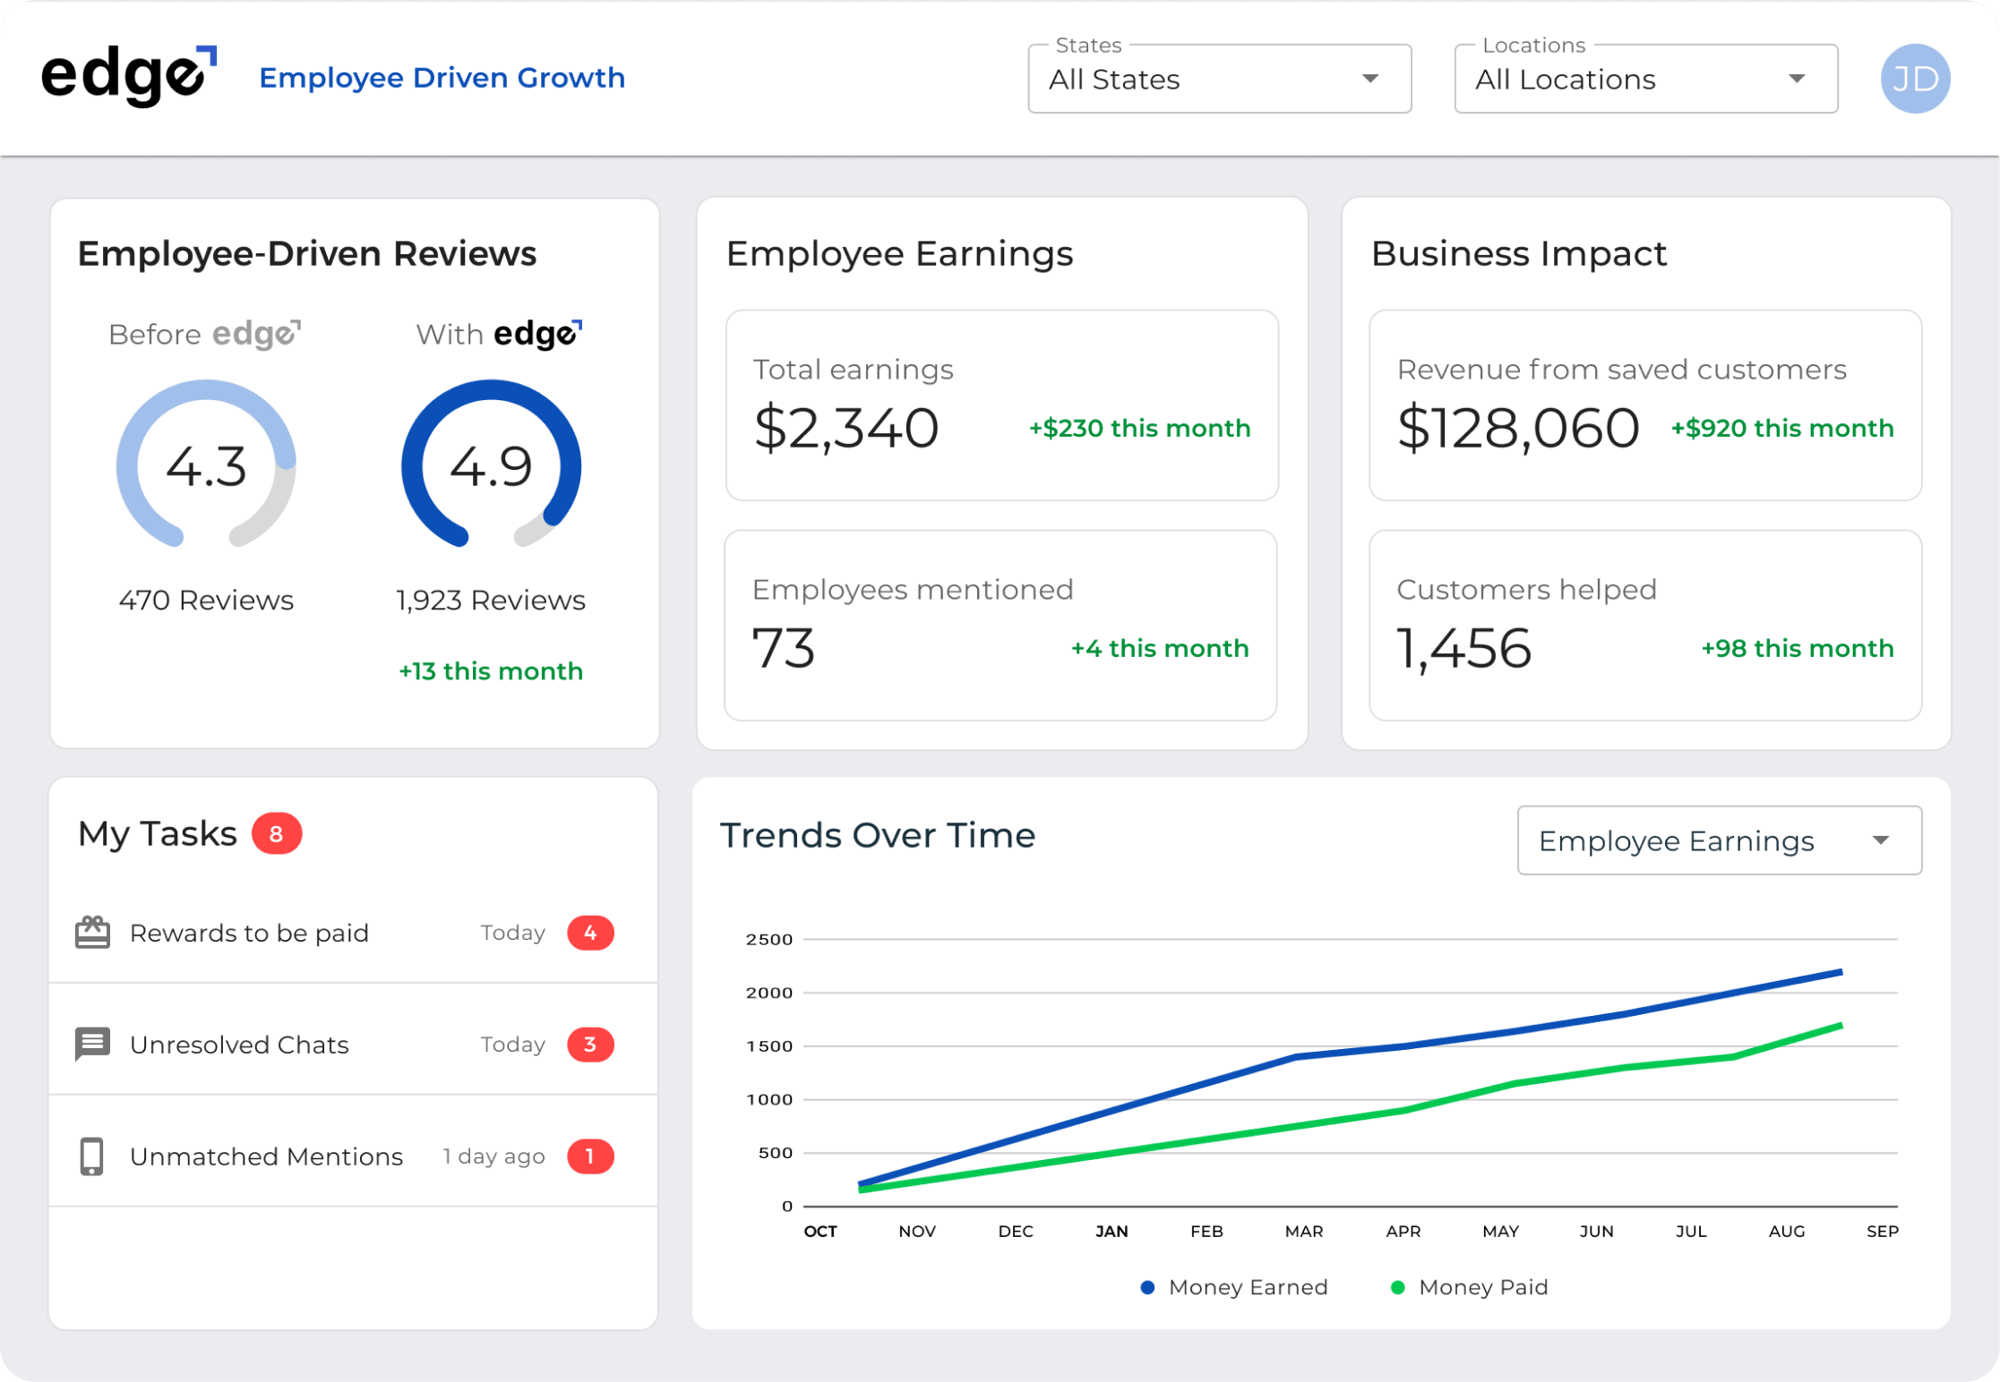Click the green Money Paid trend line
Screen dimensions: 2000x1382
click(x=1406, y=1109)
